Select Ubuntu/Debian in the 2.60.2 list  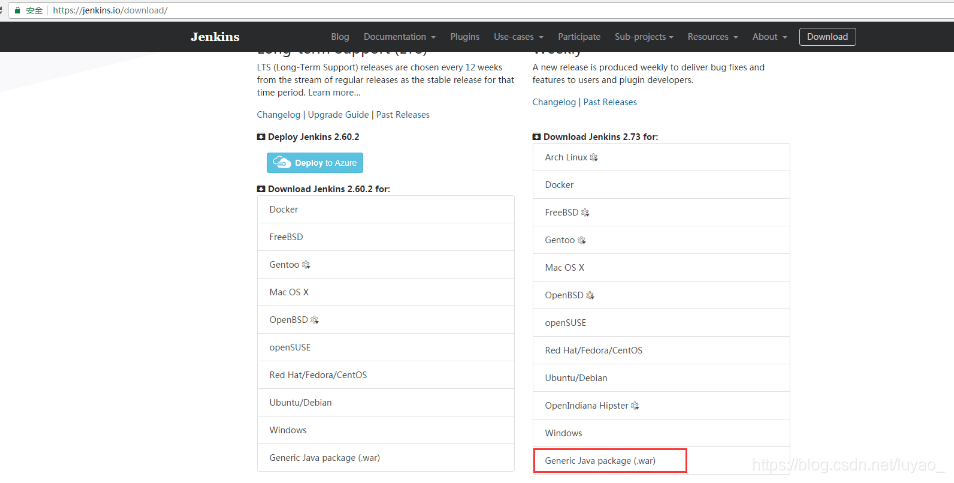(386, 402)
